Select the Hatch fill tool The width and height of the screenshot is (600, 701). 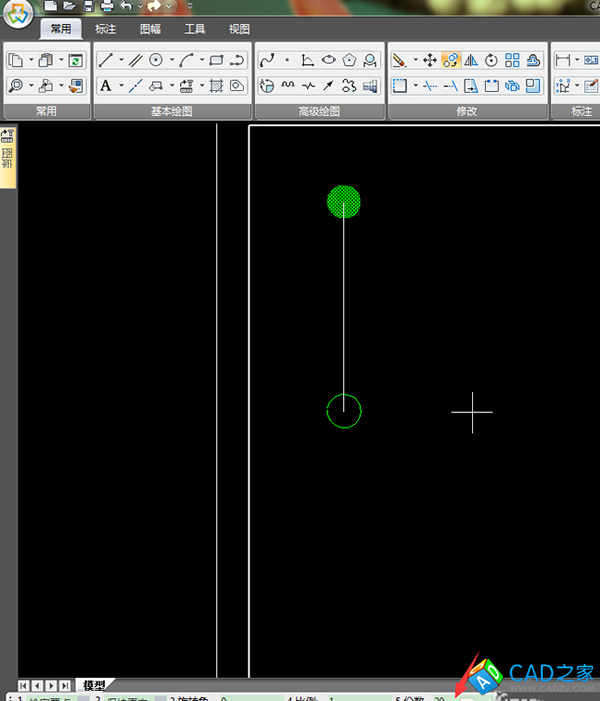coord(216,86)
